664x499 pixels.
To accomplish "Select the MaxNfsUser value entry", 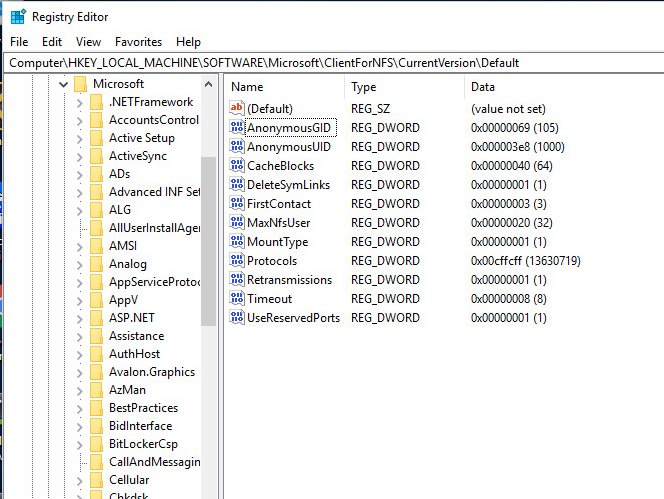I will point(278,223).
